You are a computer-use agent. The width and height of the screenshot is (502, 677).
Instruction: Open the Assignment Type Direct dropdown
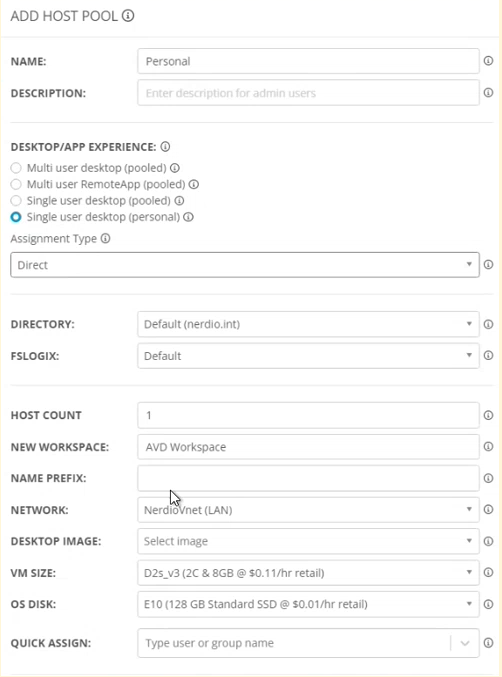point(245,265)
